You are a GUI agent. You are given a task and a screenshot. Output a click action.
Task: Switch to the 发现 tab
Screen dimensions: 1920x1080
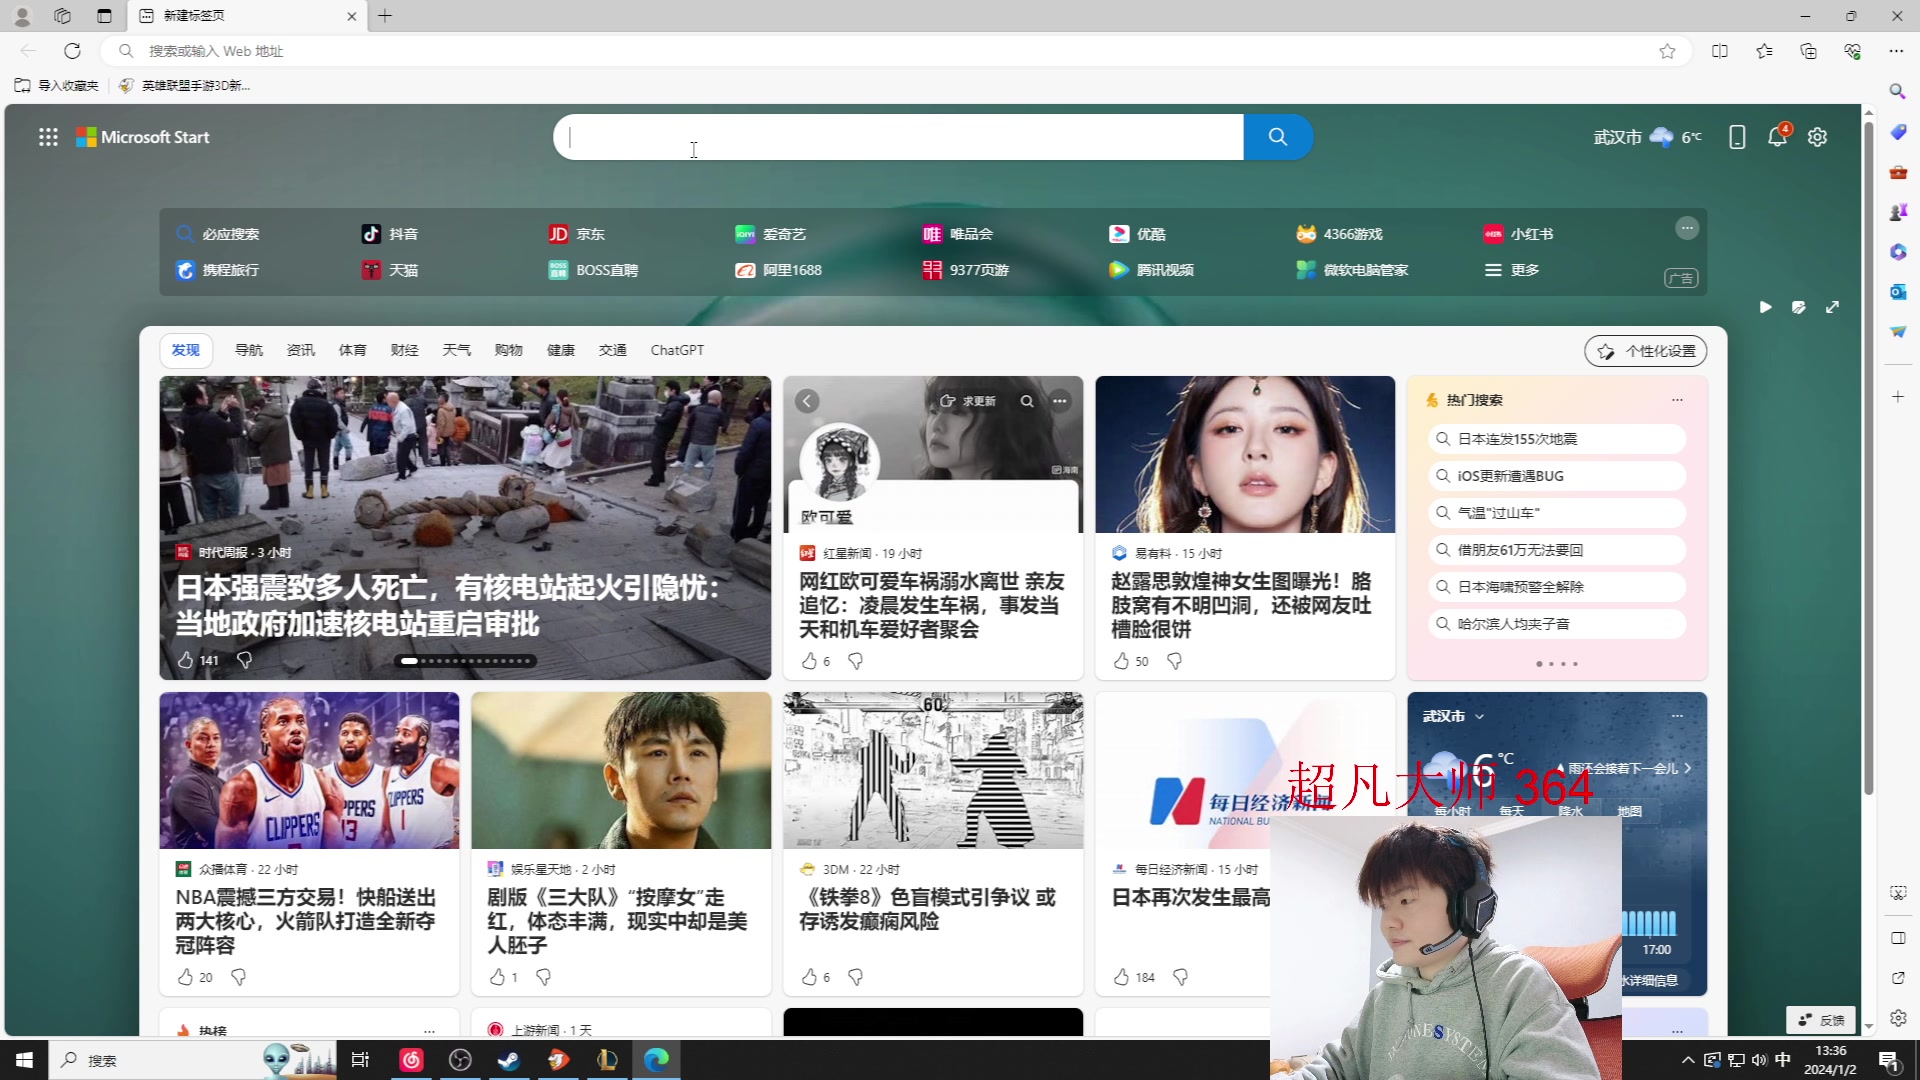pyautogui.click(x=185, y=350)
